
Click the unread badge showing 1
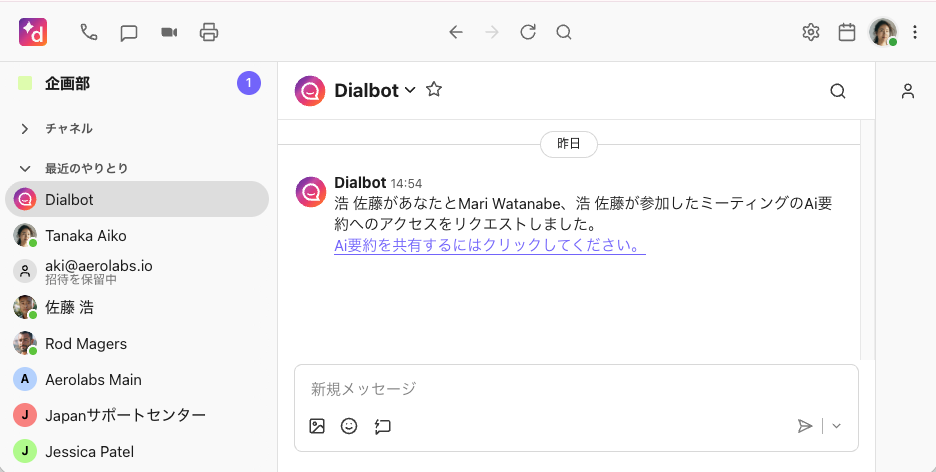point(249,83)
